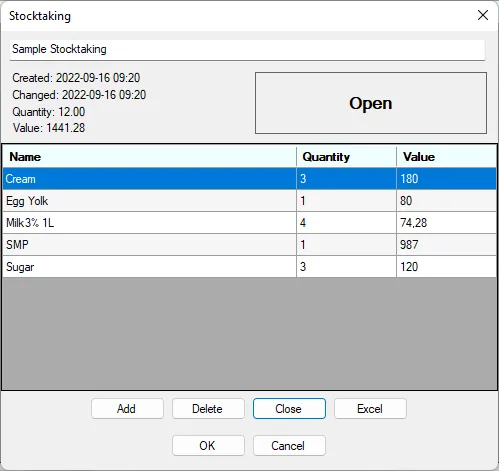Click Milk's quantity cell 4
Image resolution: width=499 pixels, height=471 pixels.
pyautogui.click(x=346, y=223)
